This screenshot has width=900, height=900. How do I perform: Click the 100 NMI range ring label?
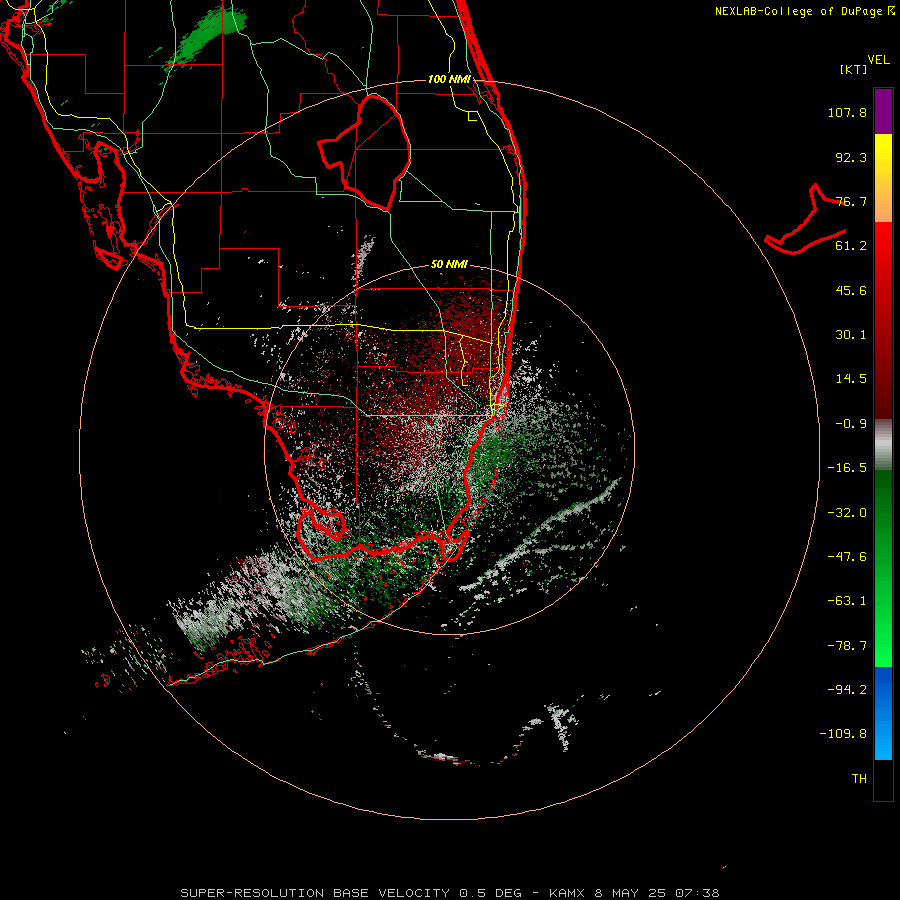(x=449, y=79)
